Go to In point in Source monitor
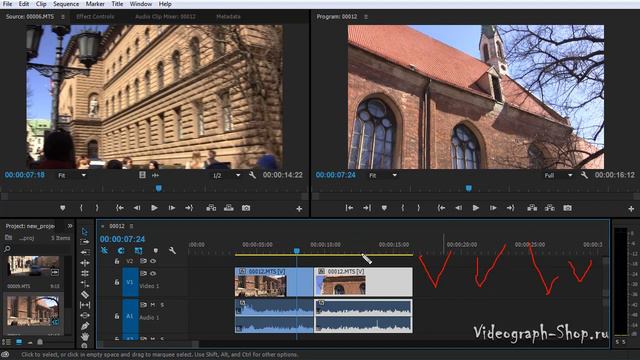The width and height of the screenshot is (640, 360). (x=120, y=208)
